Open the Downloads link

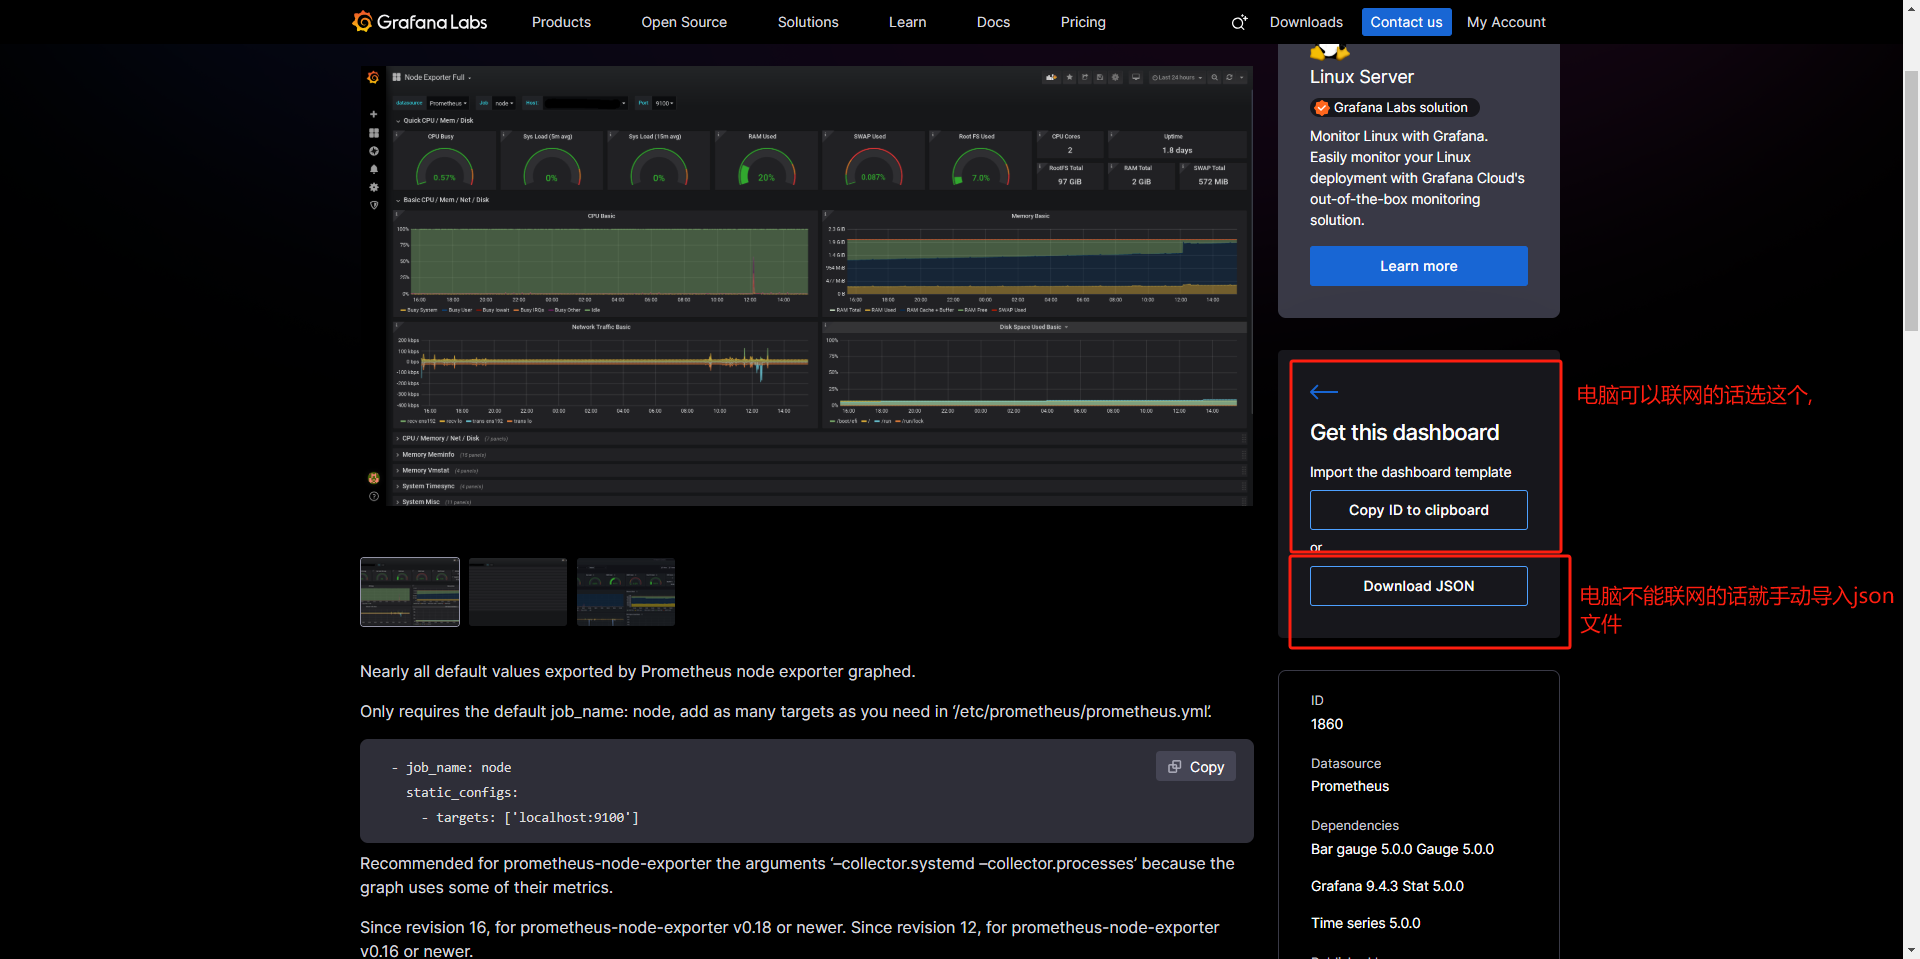click(1306, 22)
